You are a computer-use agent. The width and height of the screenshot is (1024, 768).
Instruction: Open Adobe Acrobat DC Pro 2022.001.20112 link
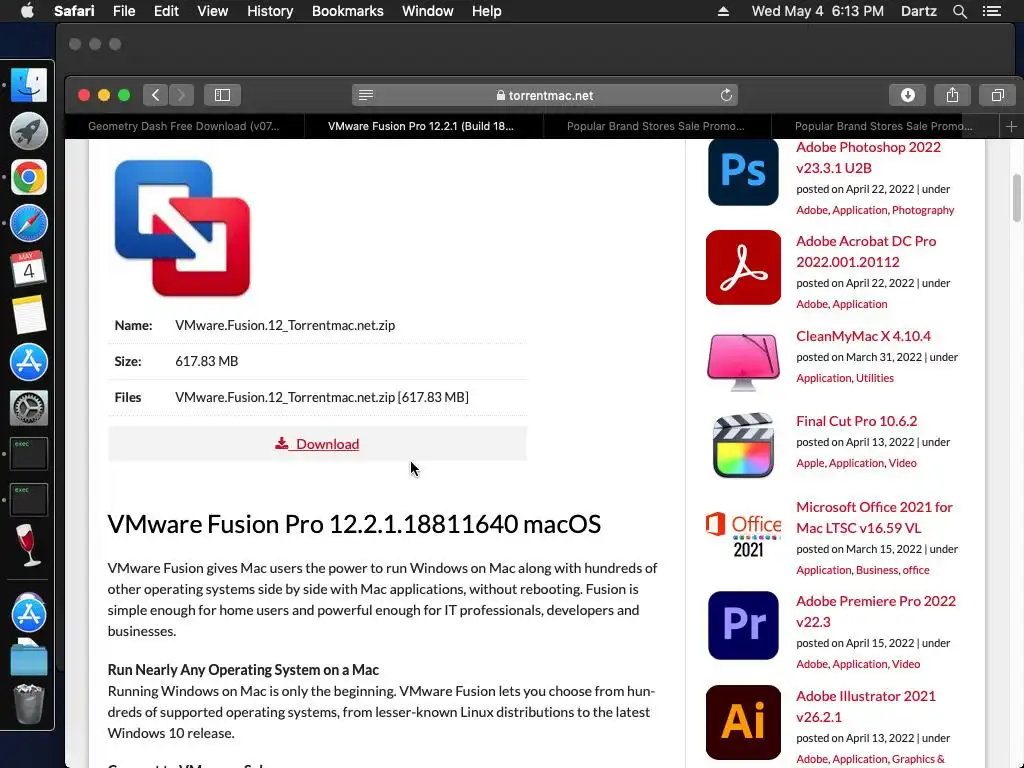pyautogui.click(x=866, y=251)
